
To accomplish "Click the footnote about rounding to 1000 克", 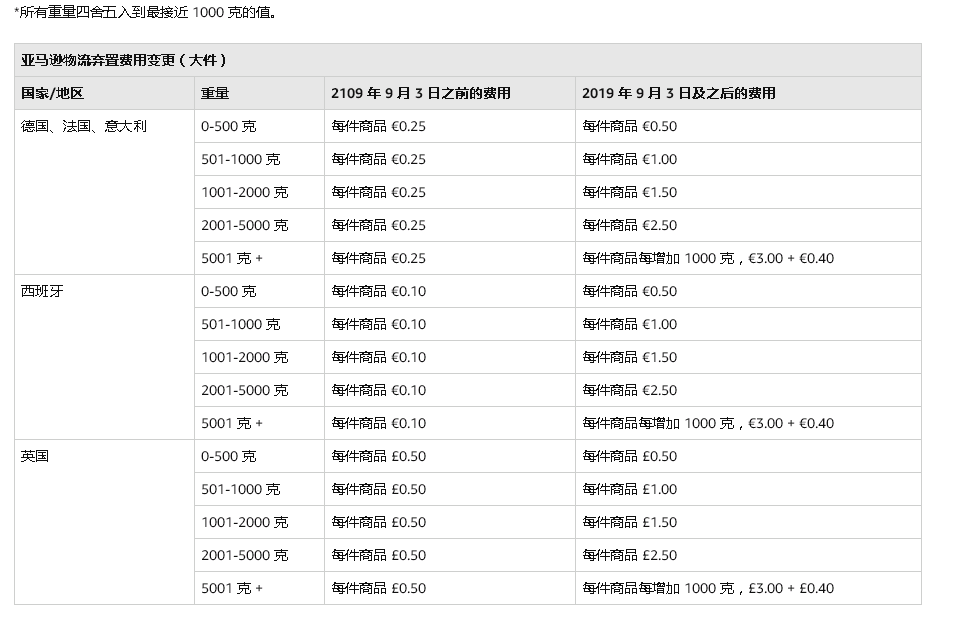I will tap(140, 13).
